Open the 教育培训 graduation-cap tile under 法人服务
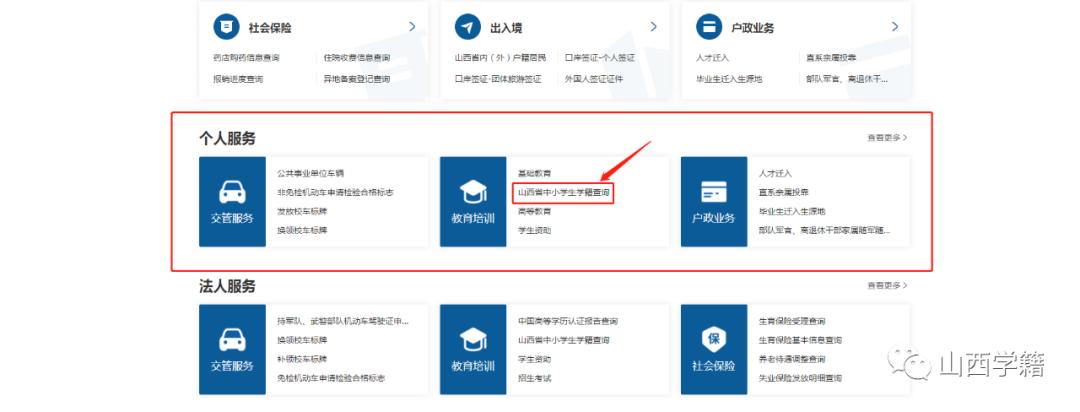1080x412 pixels. 473,349
